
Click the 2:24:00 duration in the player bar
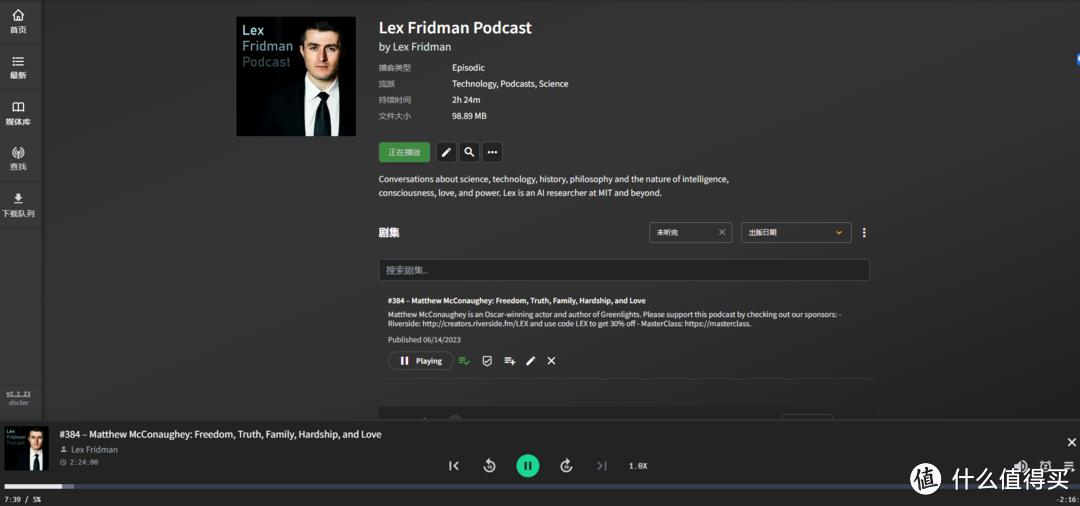pos(83,463)
